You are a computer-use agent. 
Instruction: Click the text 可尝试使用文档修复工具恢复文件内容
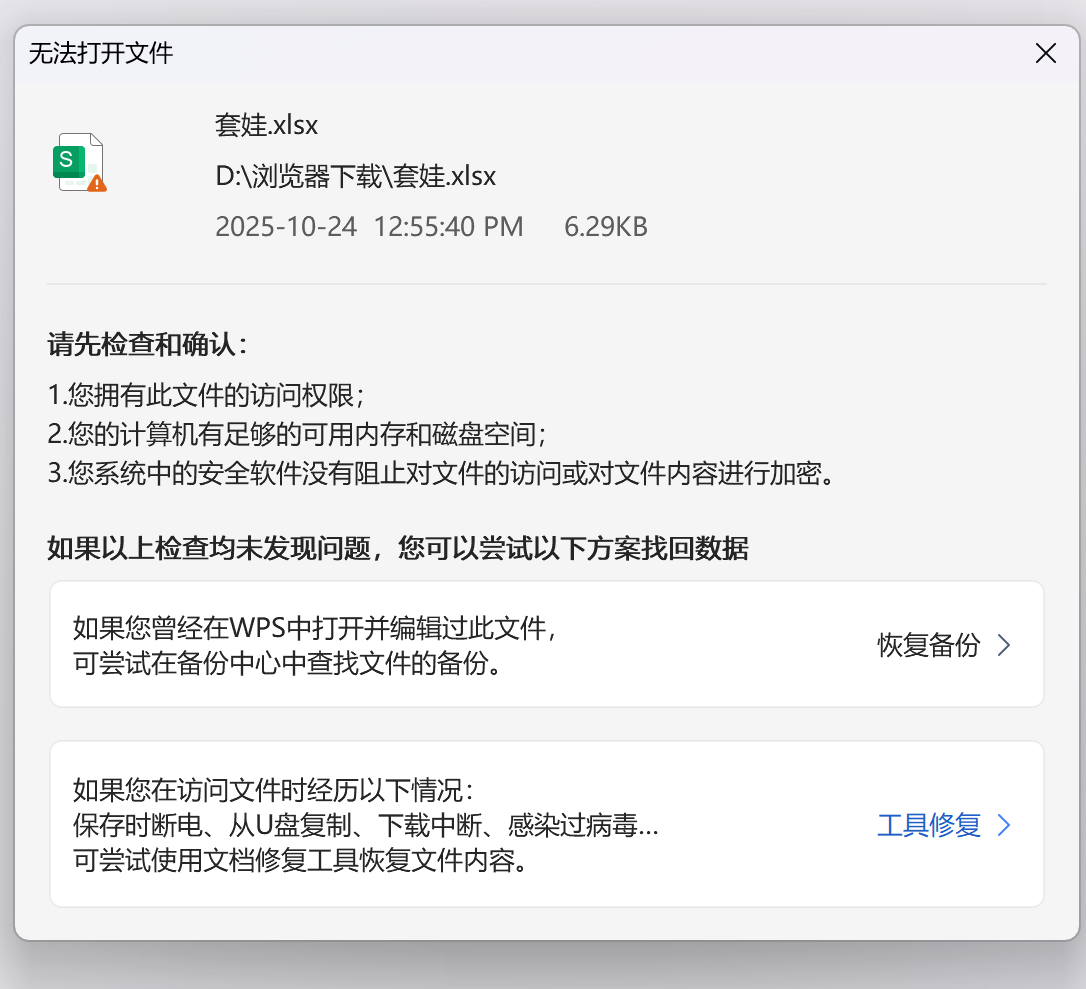(301, 861)
